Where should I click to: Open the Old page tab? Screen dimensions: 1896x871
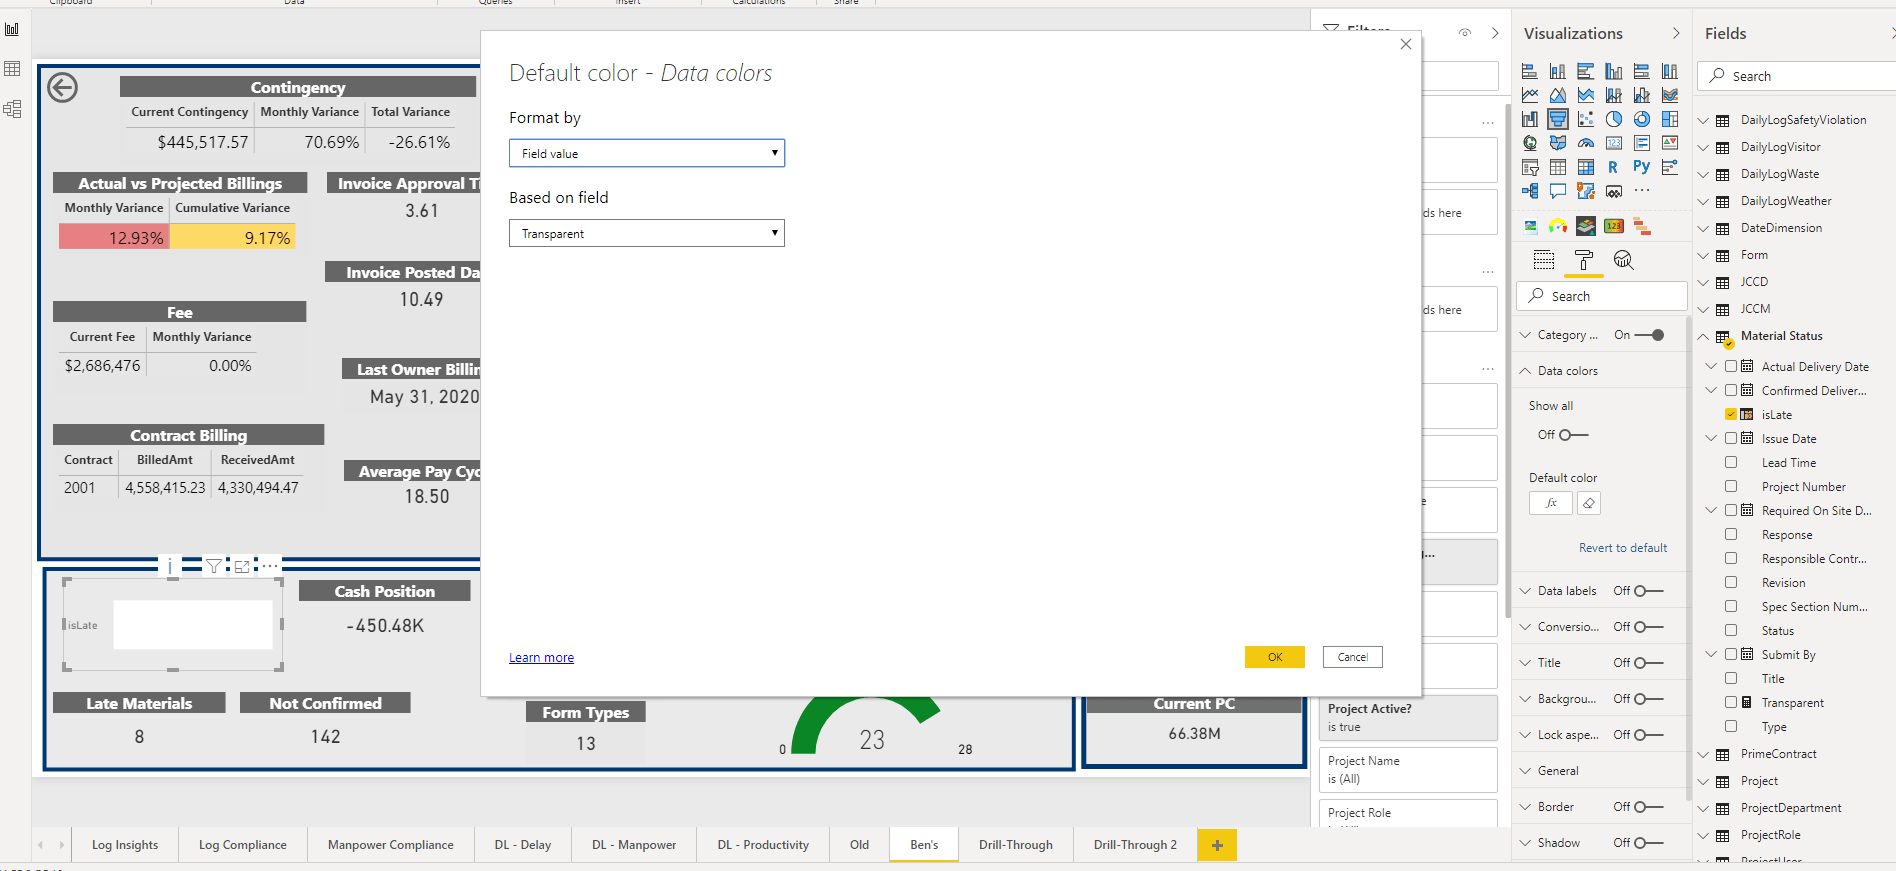(x=860, y=845)
